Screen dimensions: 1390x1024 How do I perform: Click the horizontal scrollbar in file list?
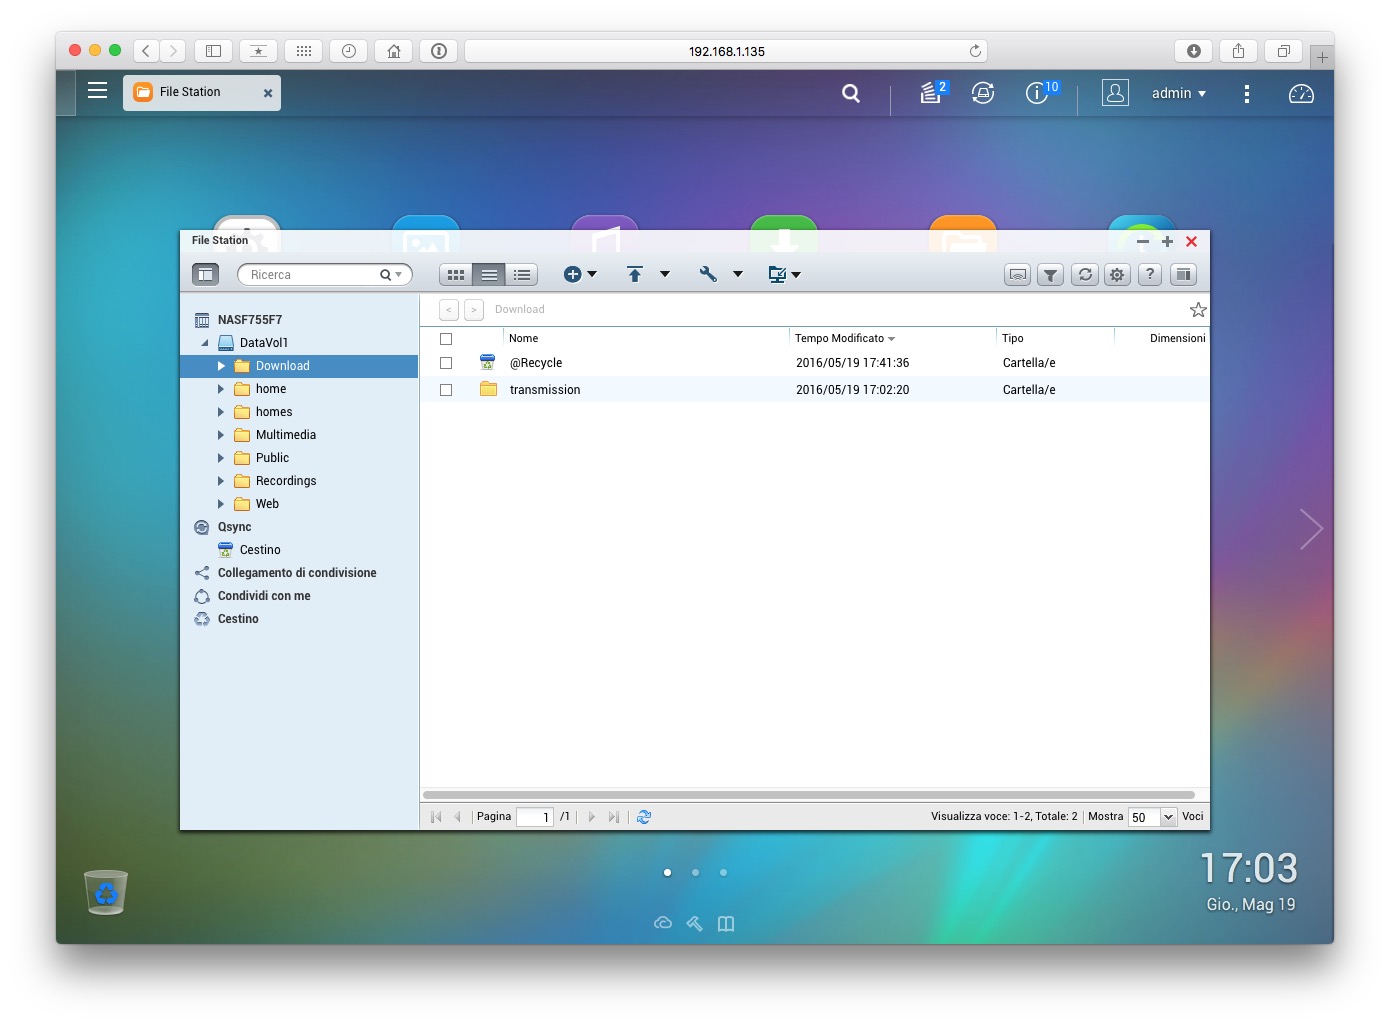(808, 795)
